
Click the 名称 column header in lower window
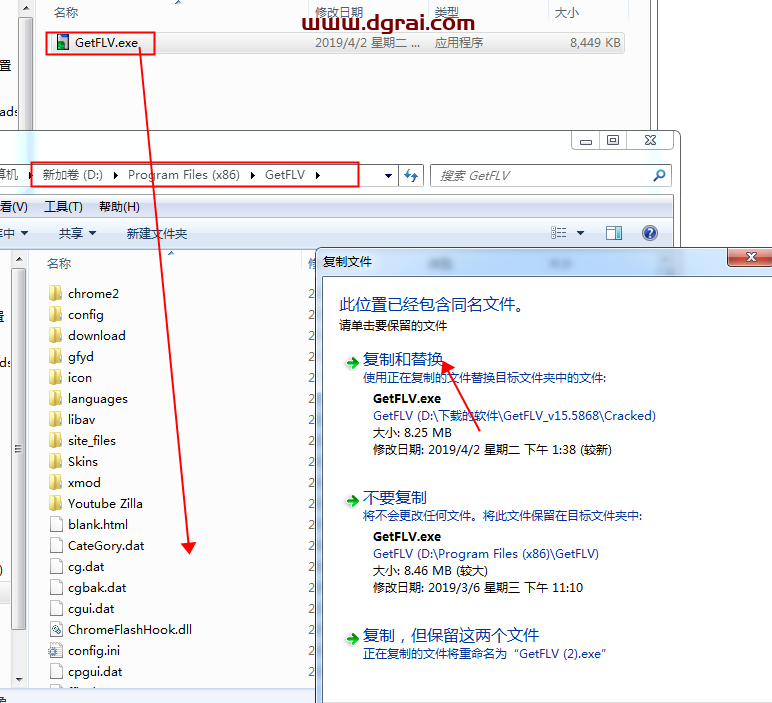click(x=59, y=263)
